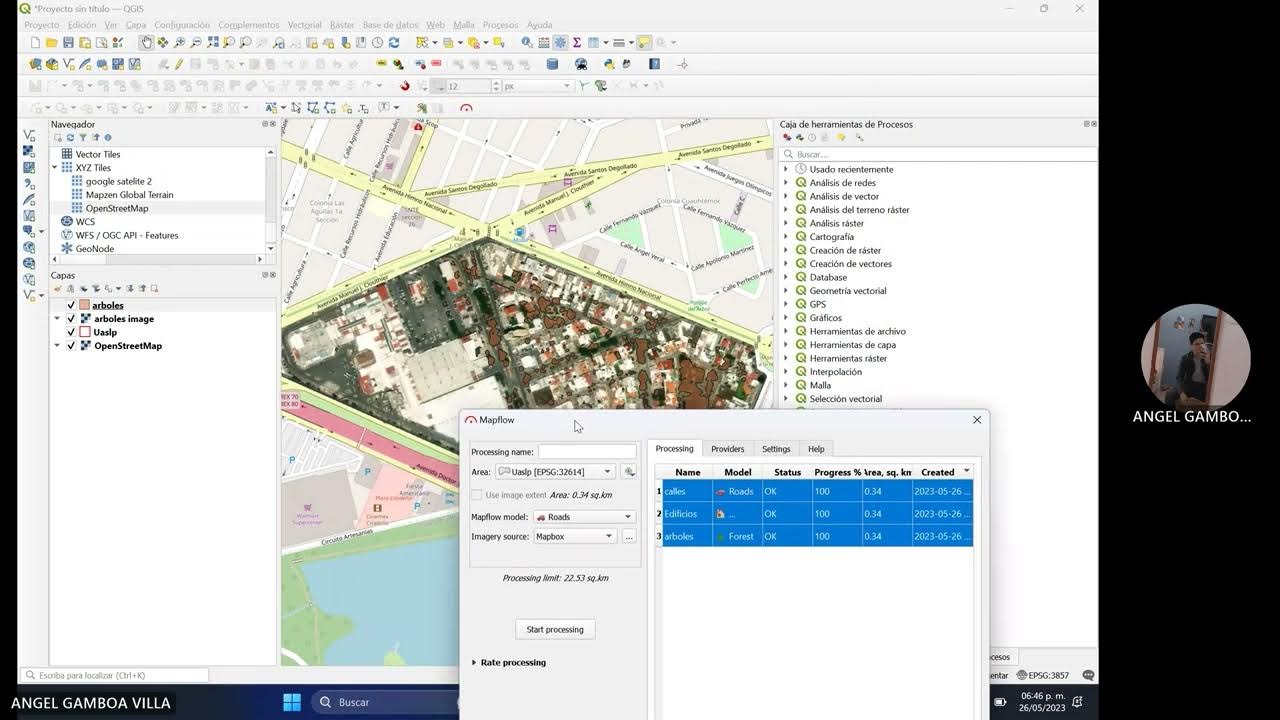Click the locator bar Escriba para localizar

(x=114, y=675)
